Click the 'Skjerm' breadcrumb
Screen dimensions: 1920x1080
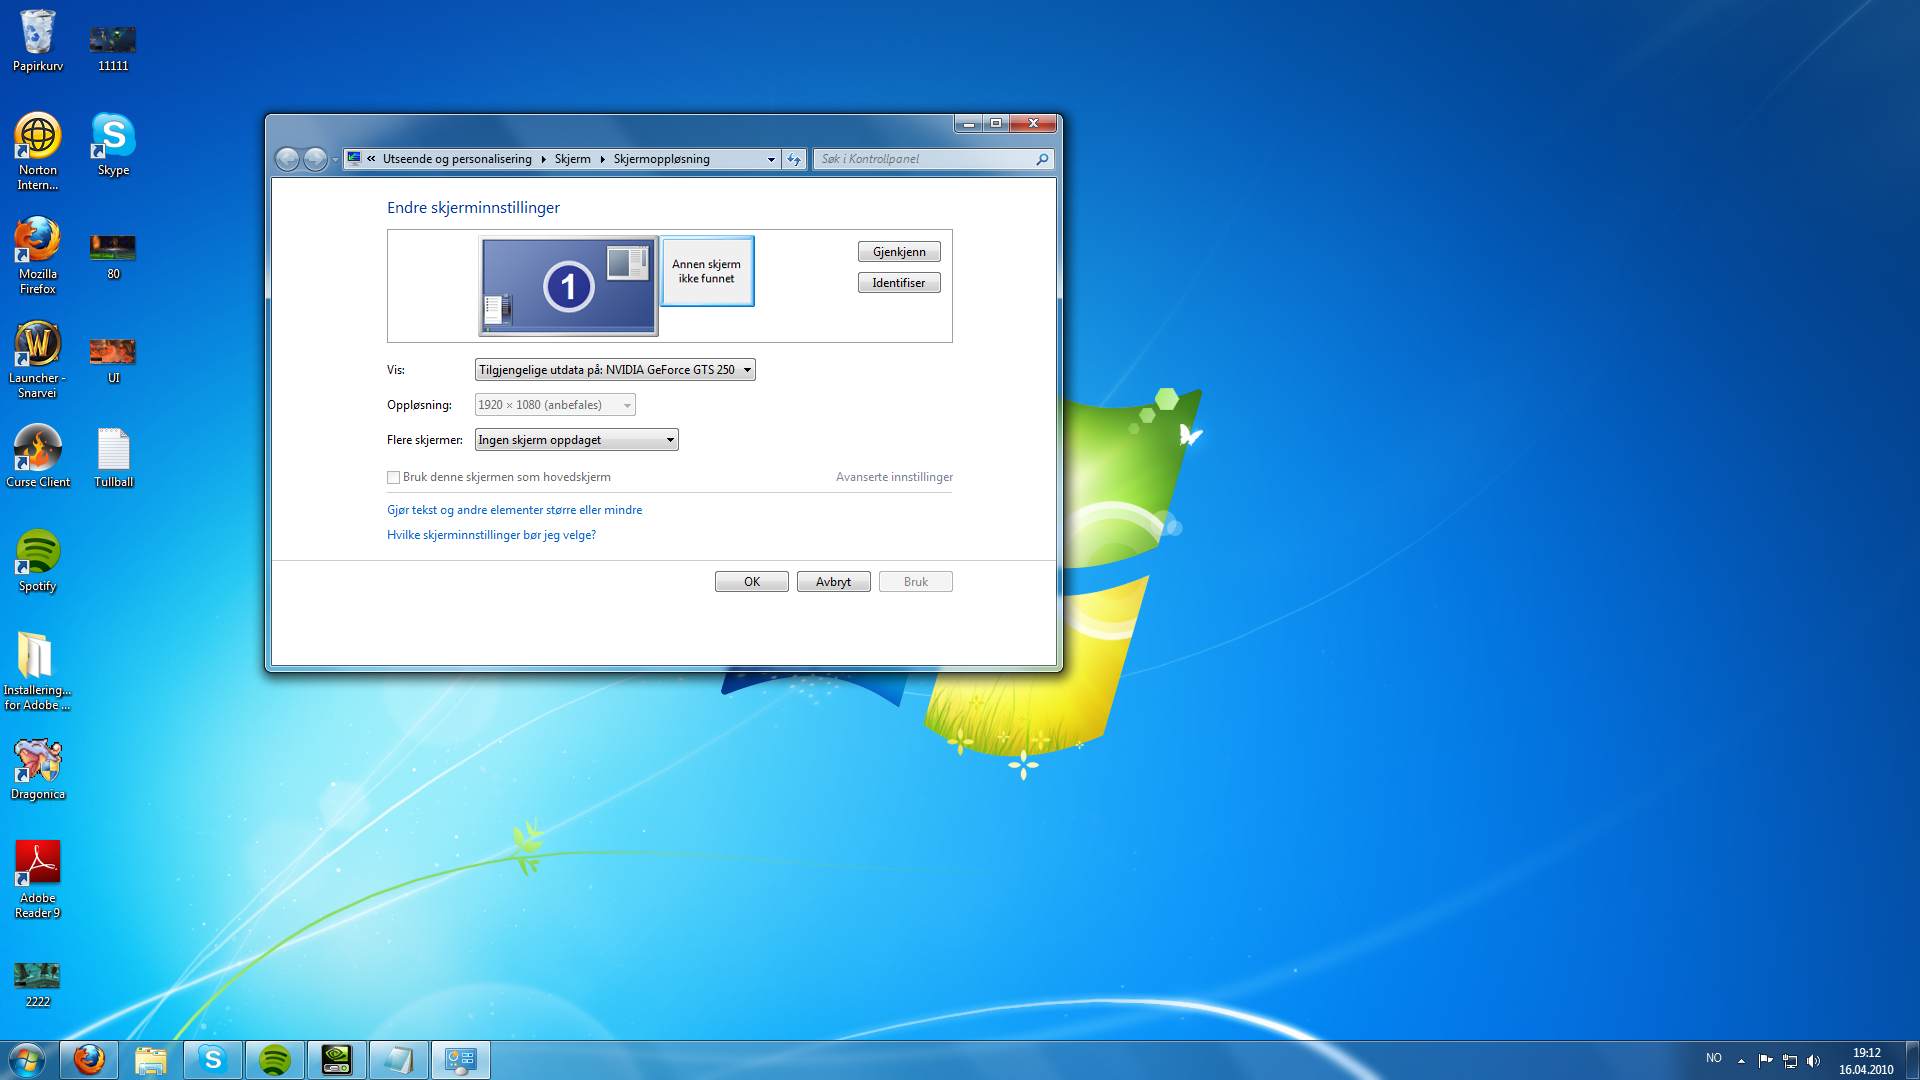coord(572,159)
